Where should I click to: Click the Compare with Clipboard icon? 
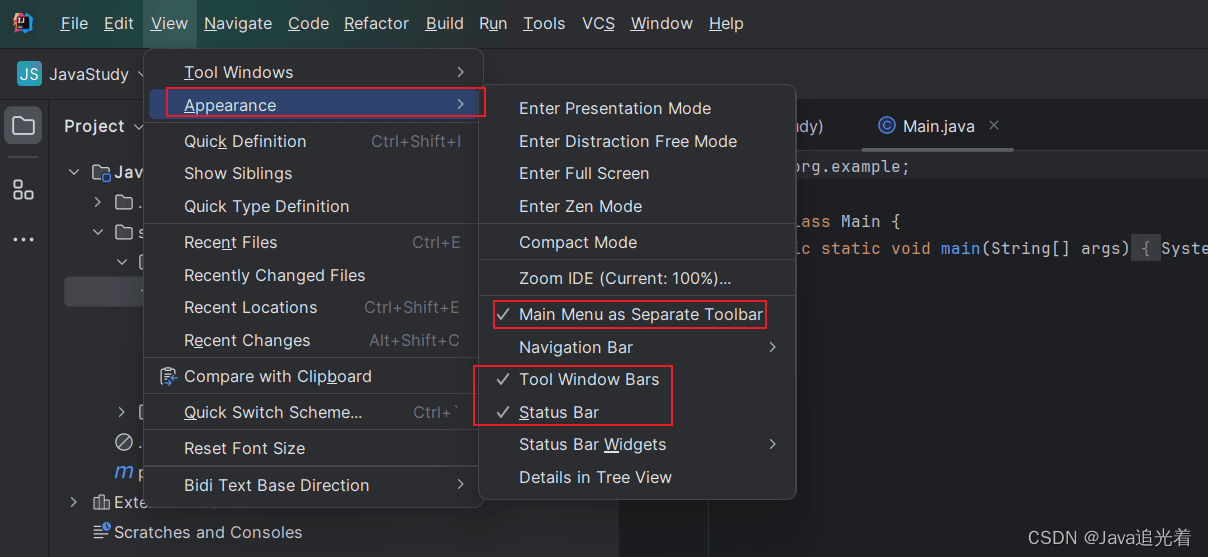[x=168, y=377]
